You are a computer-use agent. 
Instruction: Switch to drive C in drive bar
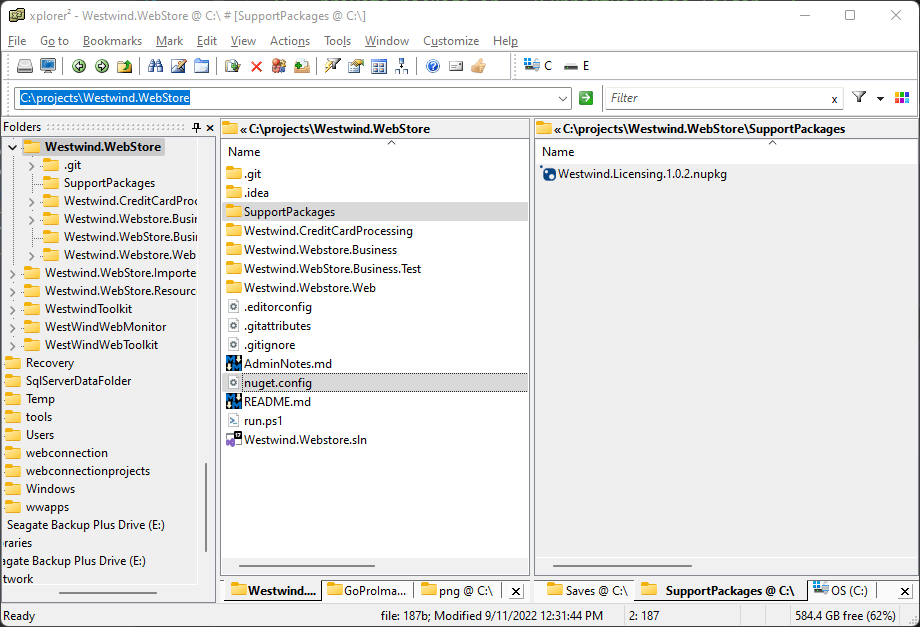tap(538, 66)
